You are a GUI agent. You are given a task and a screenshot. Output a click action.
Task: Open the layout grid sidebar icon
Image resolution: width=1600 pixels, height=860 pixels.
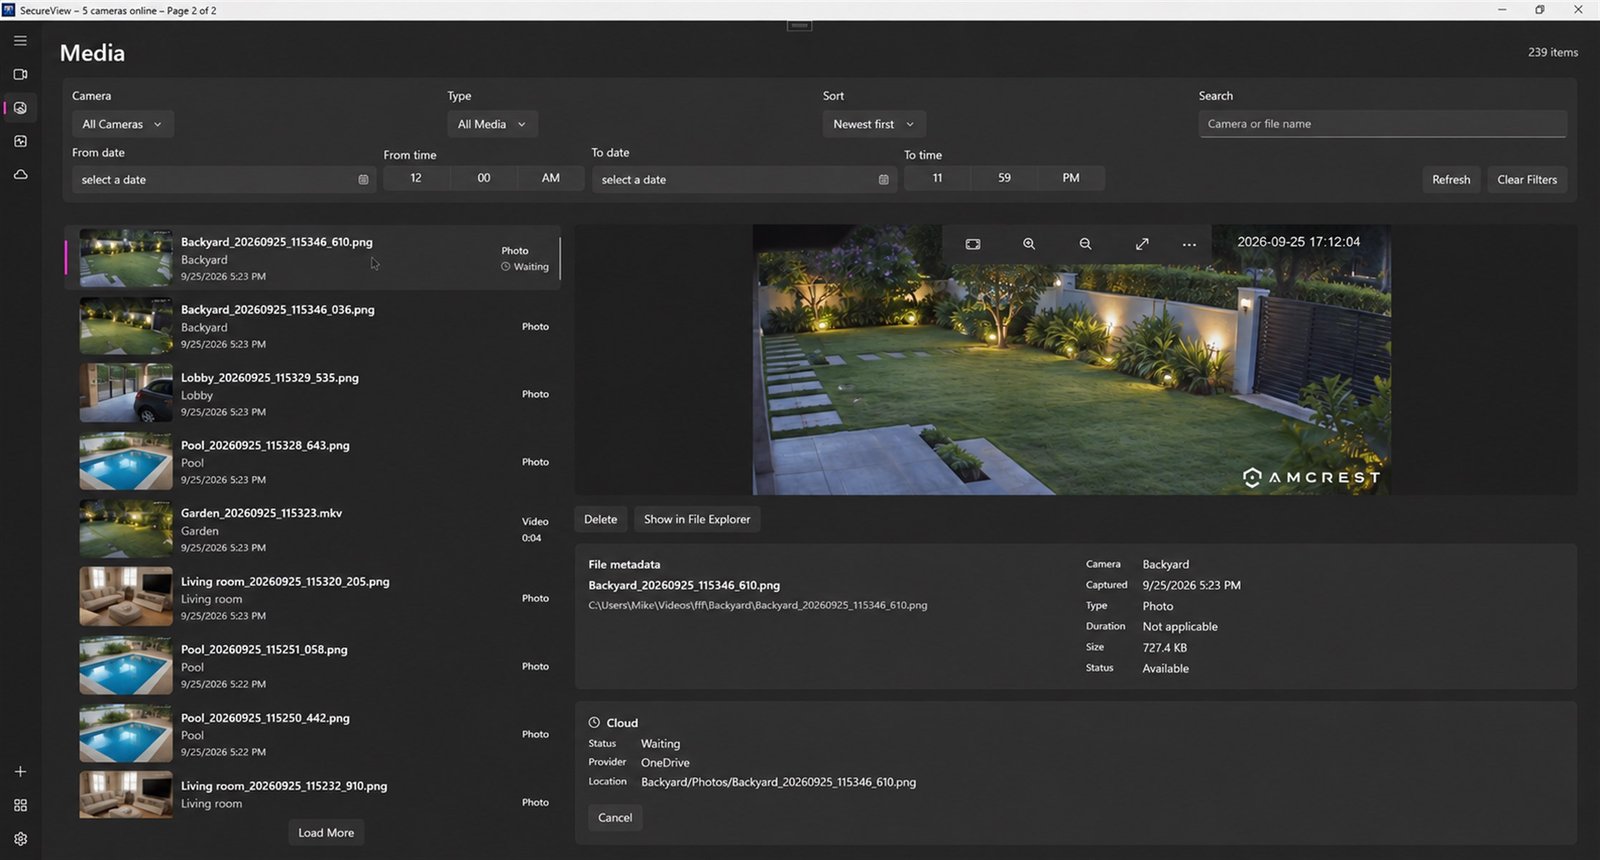pos(20,805)
